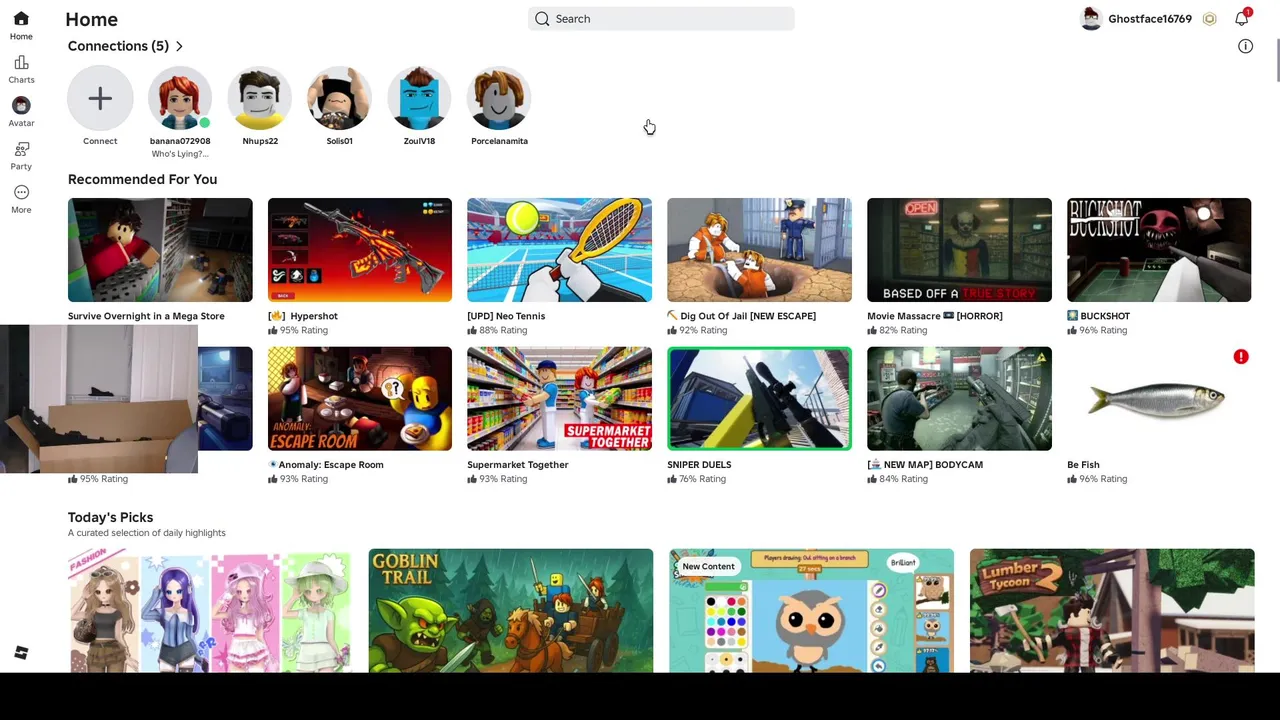Click the red alert badge on Be Fish
This screenshot has width=1280, height=720.
coord(1241,357)
